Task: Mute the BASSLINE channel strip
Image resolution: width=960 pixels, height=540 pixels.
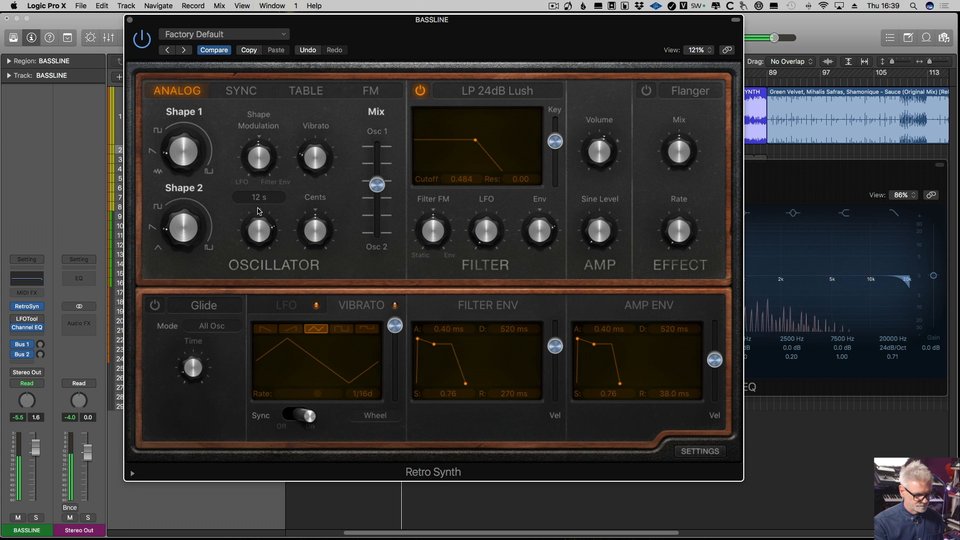Action: [x=18, y=517]
